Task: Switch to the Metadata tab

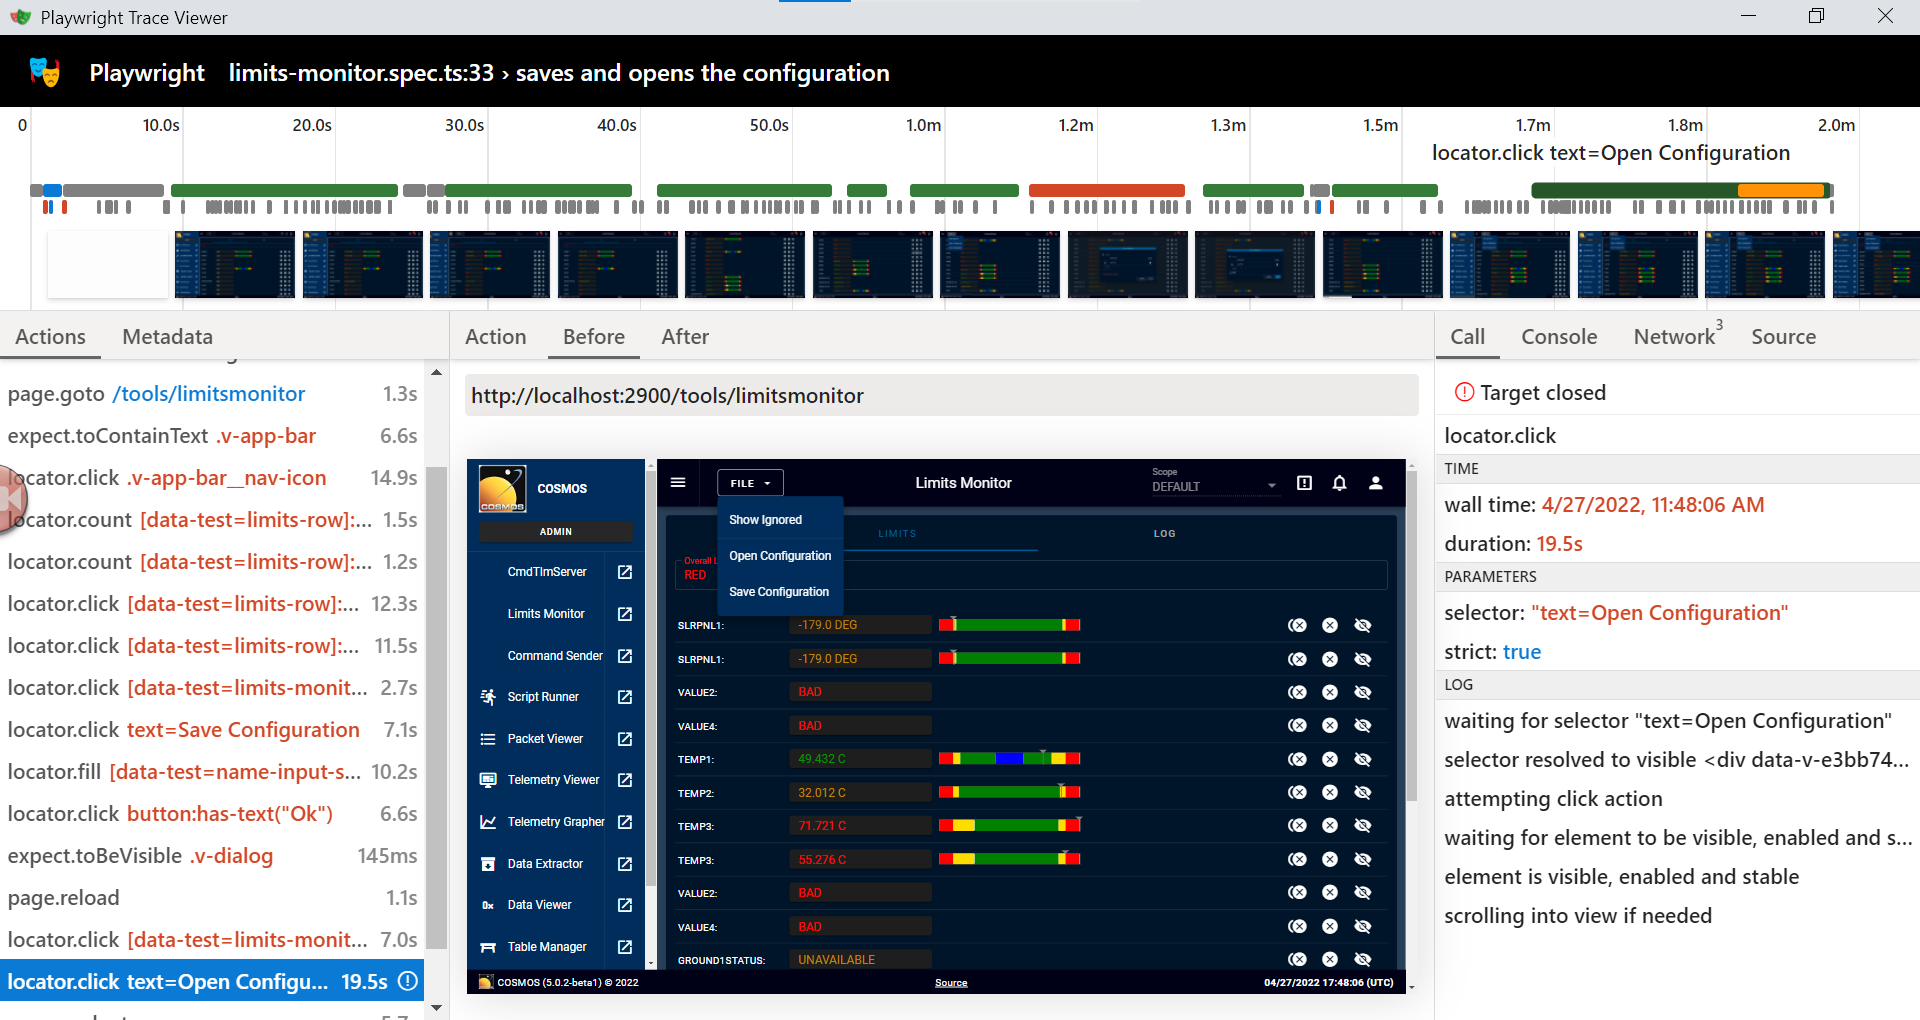Action: pos(167,337)
